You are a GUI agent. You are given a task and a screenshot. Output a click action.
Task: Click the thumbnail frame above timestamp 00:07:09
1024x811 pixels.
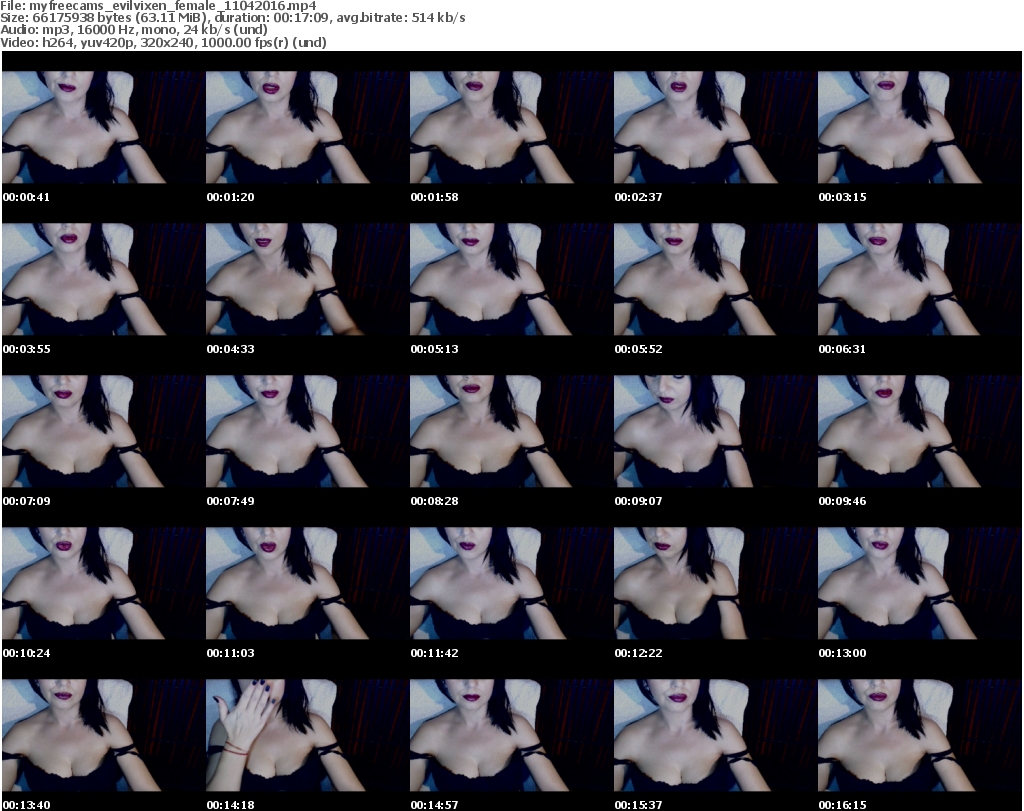click(104, 432)
